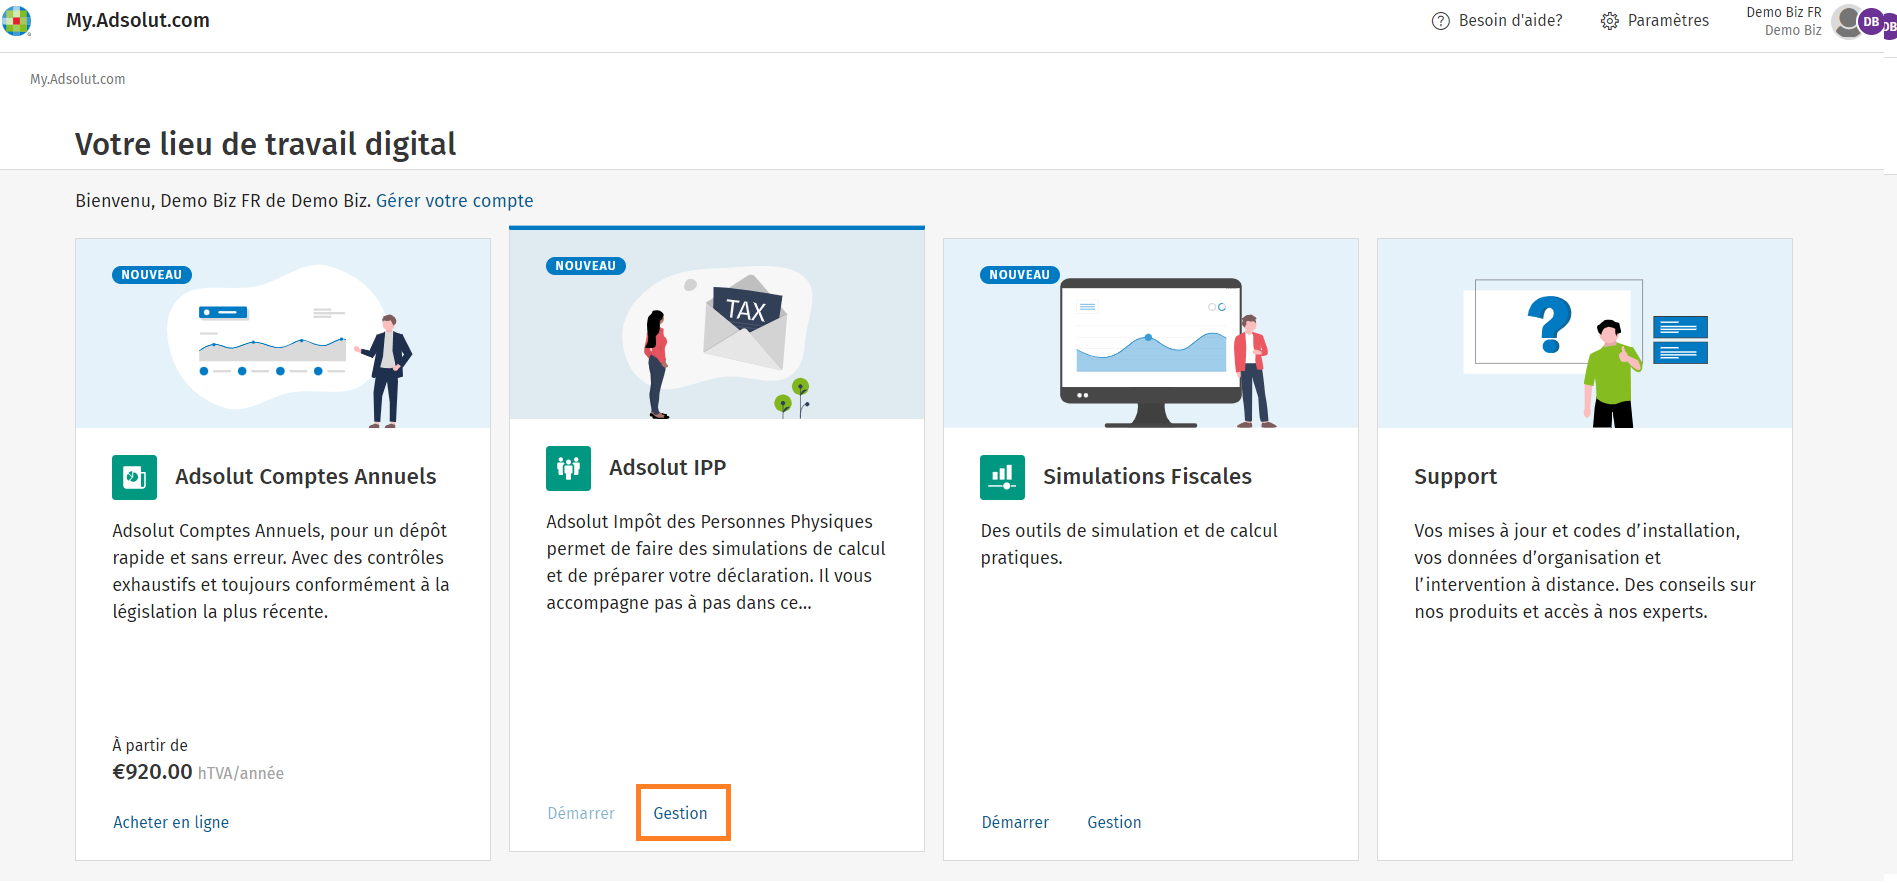Open the Gérer votre compte link
Image resolution: width=1897 pixels, height=883 pixels.
pyautogui.click(x=454, y=201)
